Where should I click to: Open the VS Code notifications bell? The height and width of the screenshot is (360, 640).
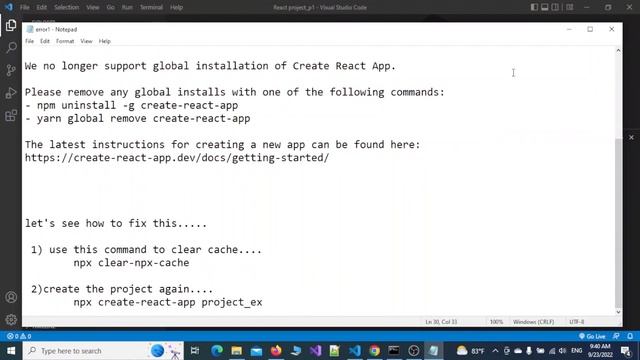630,336
